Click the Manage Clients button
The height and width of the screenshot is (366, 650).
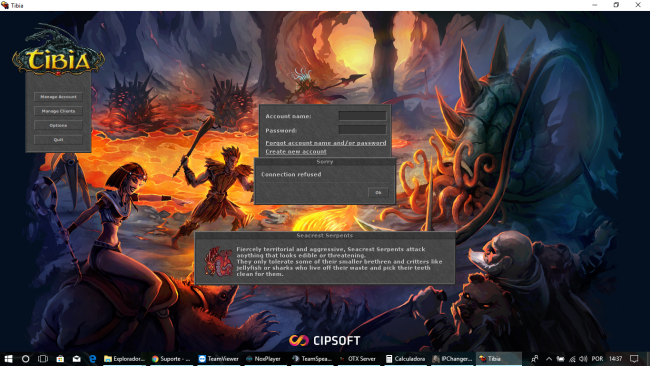point(58,111)
